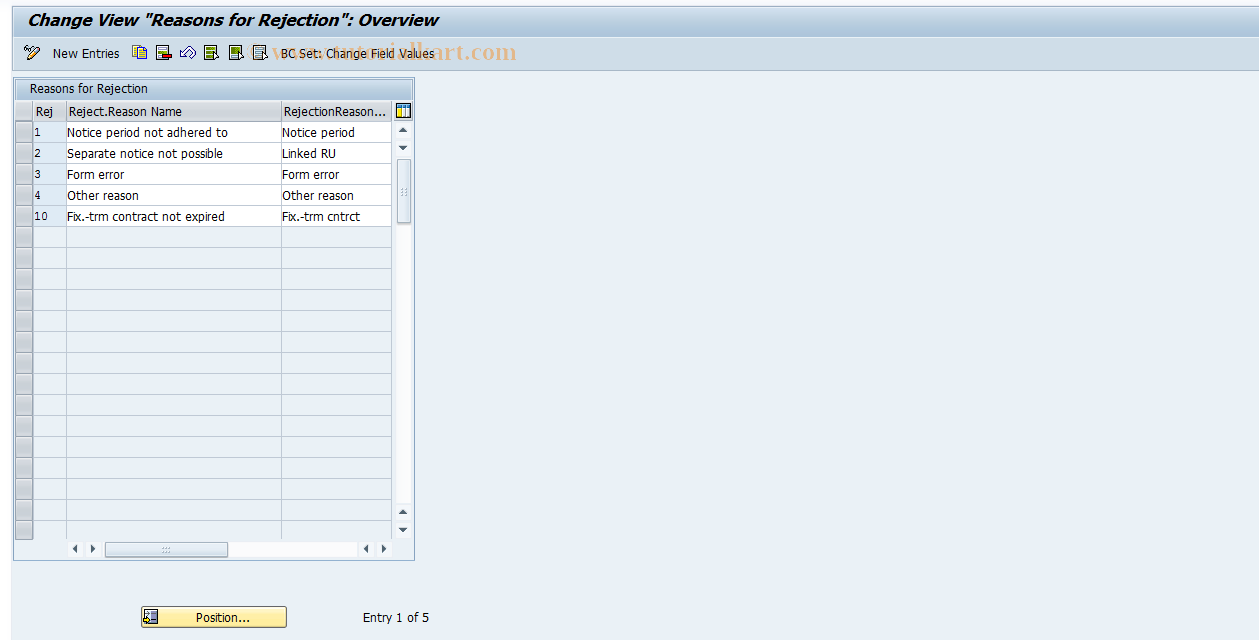1259x640 pixels.
Task: Open the table column settings icon
Action: pyautogui.click(x=403, y=111)
